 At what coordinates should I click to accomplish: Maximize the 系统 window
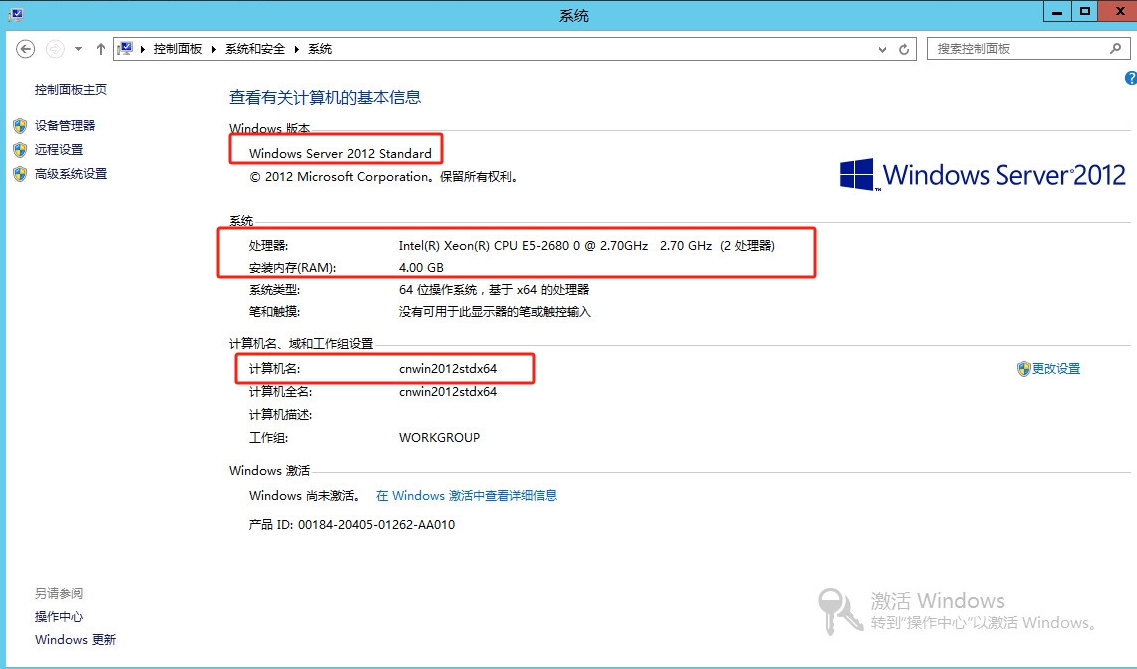pos(1085,12)
